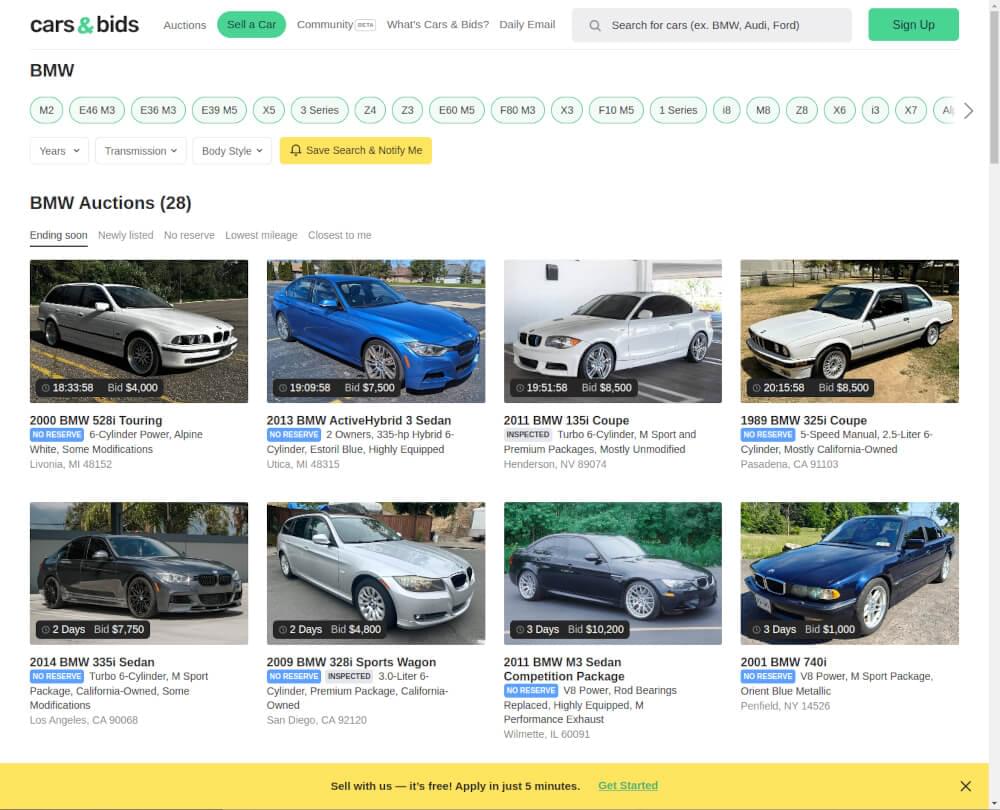Click the Sell a Car button

[251, 24]
